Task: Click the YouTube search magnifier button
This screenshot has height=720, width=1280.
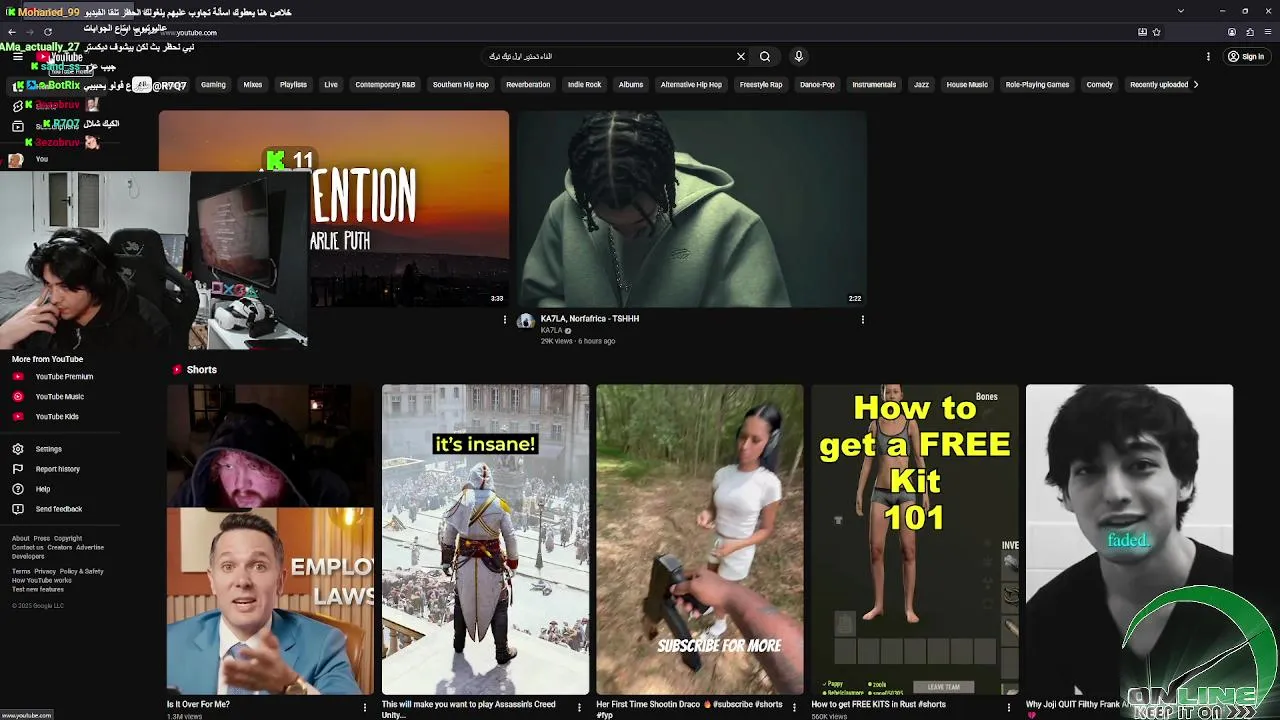Action: coord(765,57)
